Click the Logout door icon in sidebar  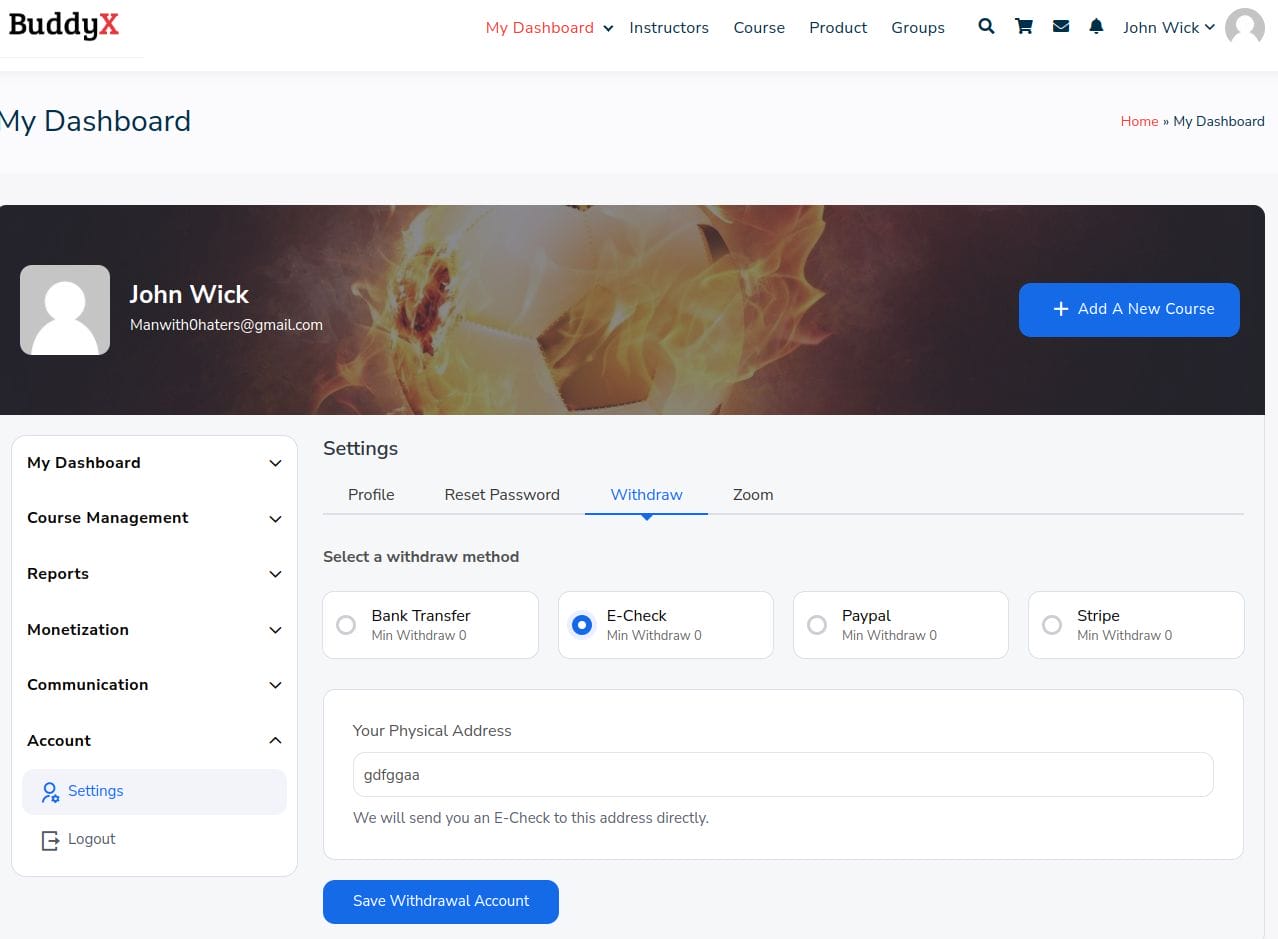pyautogui.click(x=50, y=840)
